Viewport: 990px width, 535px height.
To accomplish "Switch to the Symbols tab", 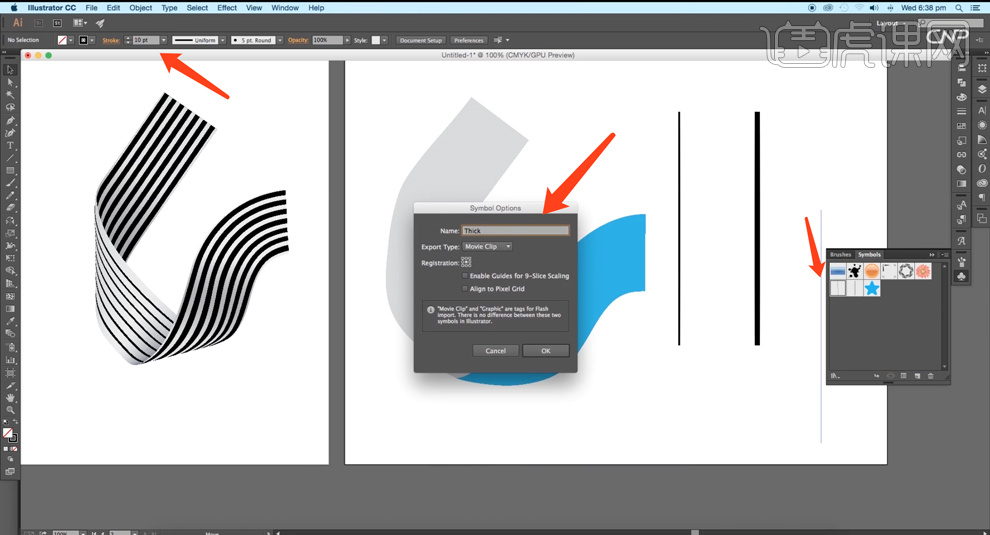I will pyautogui.click(x=869, y=255).
